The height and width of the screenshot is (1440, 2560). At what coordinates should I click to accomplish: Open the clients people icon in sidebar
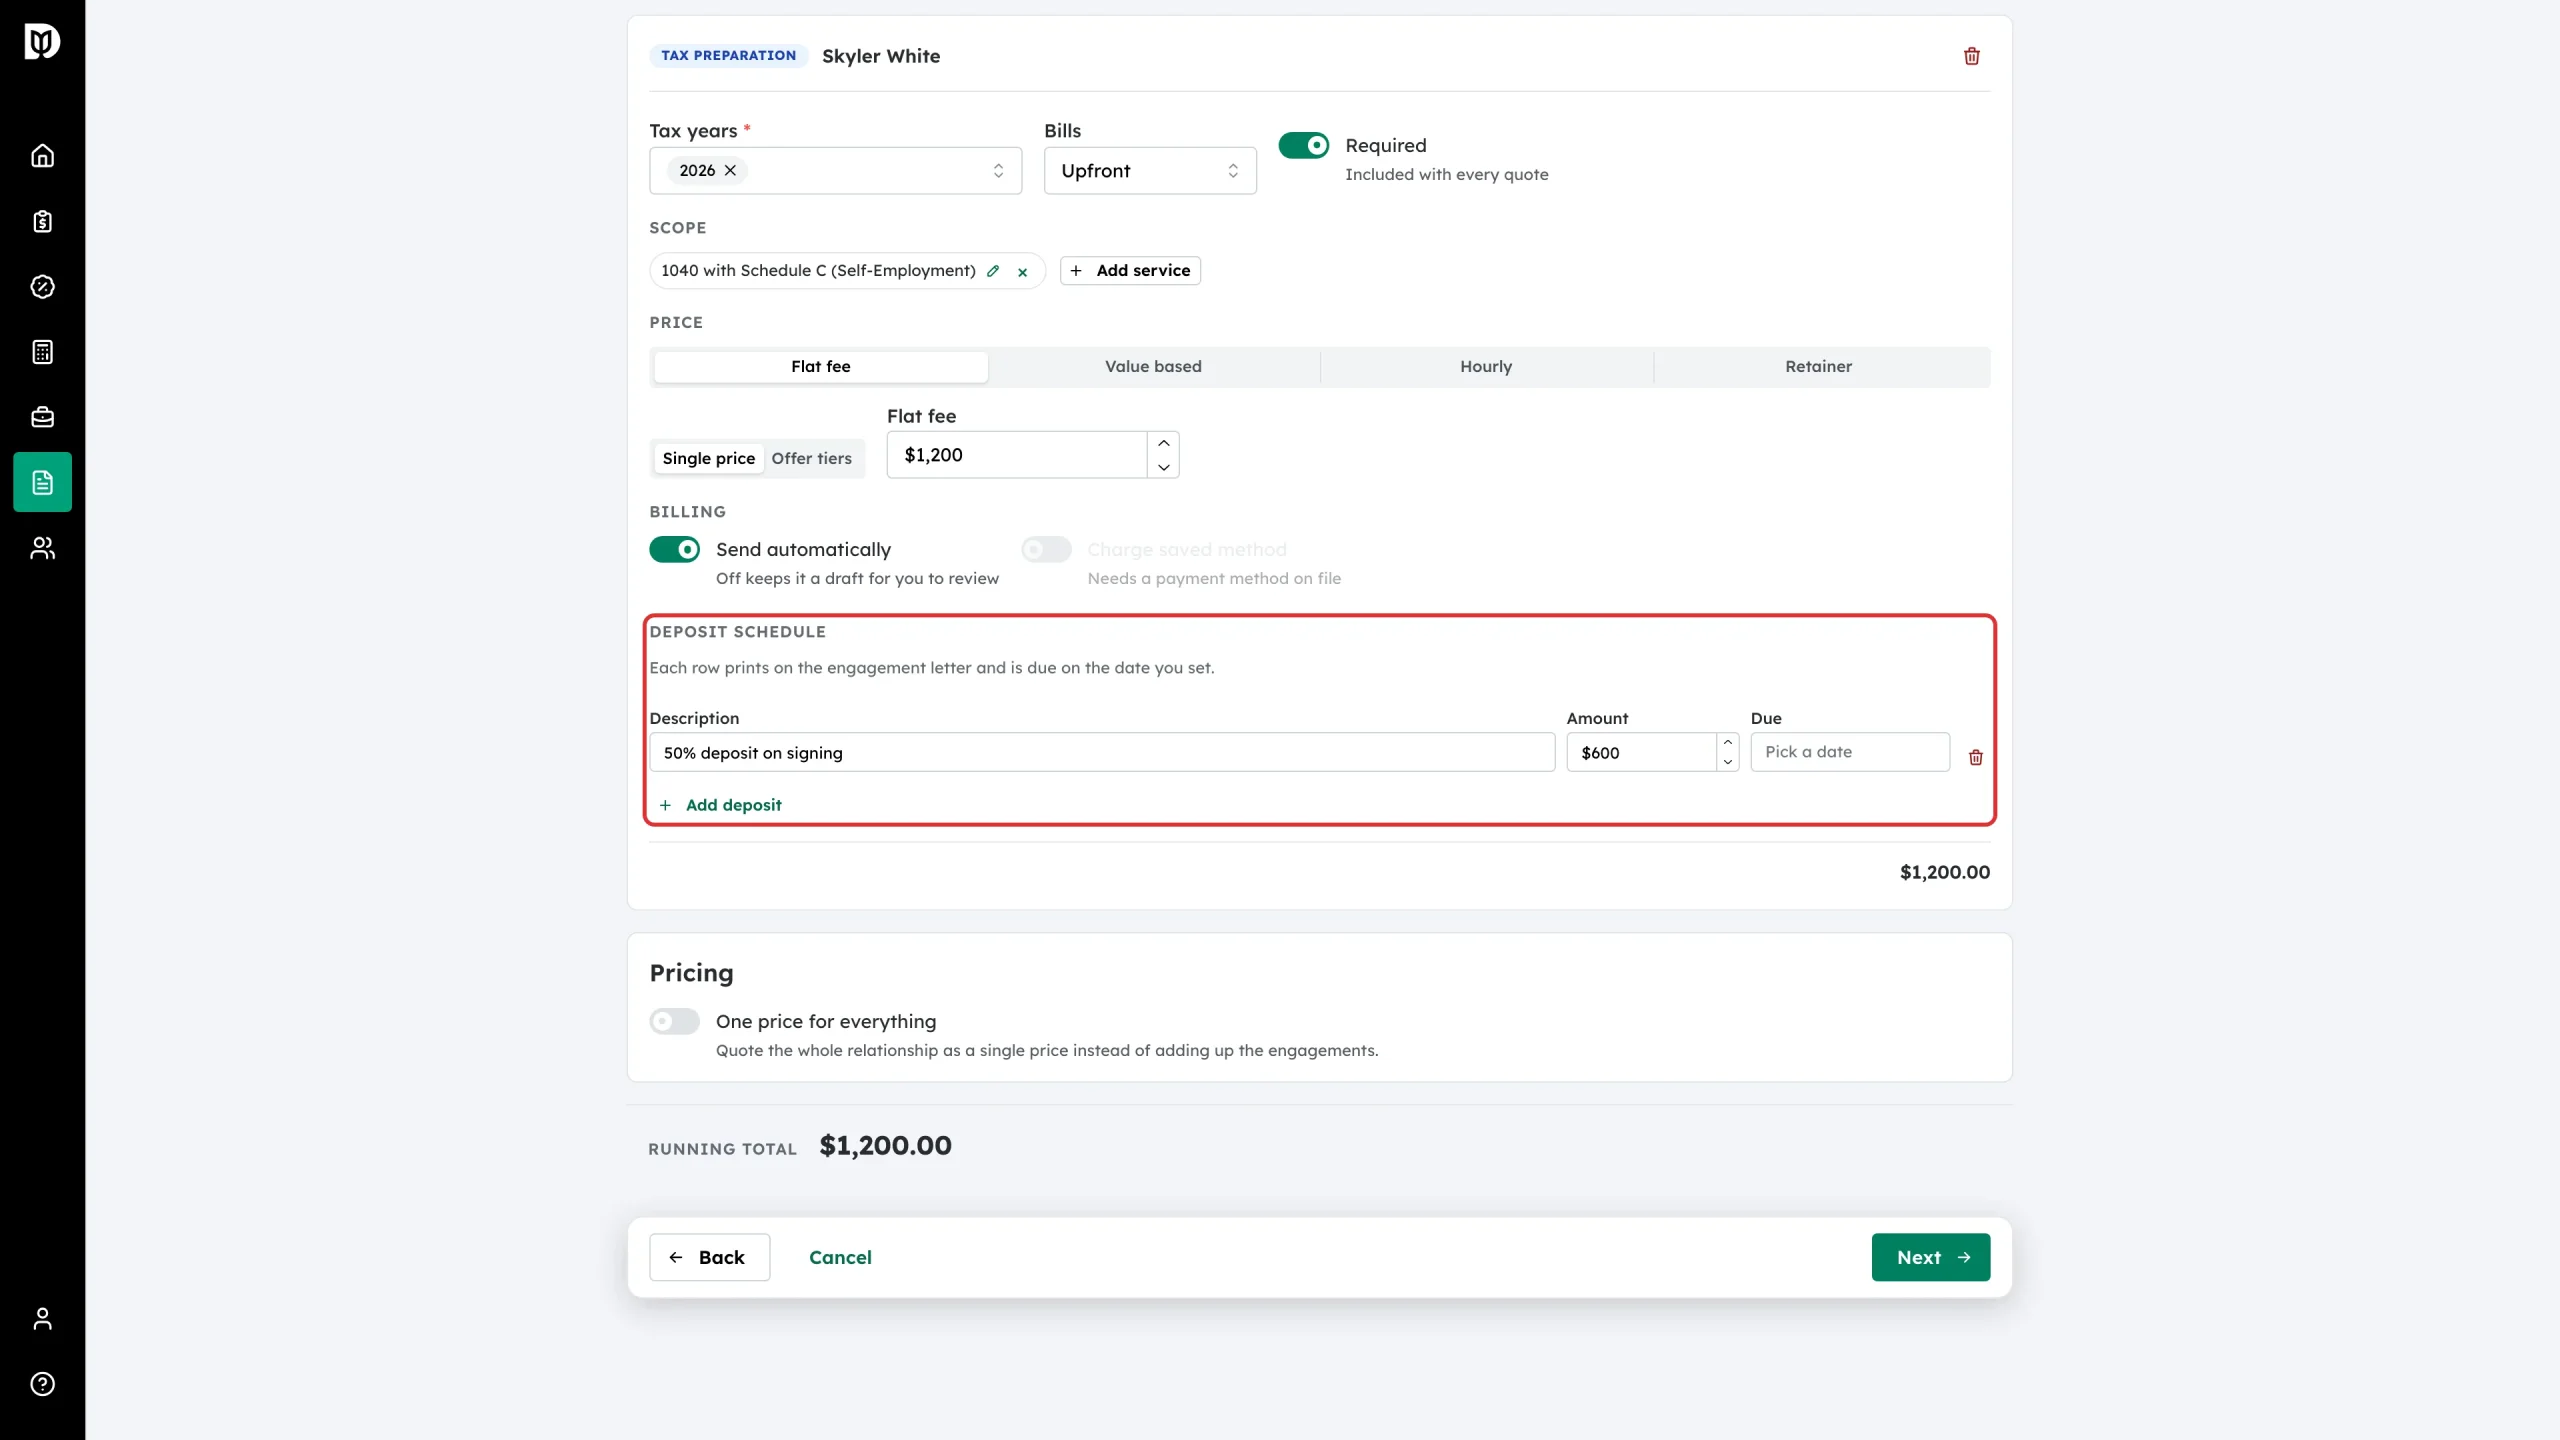42,548
